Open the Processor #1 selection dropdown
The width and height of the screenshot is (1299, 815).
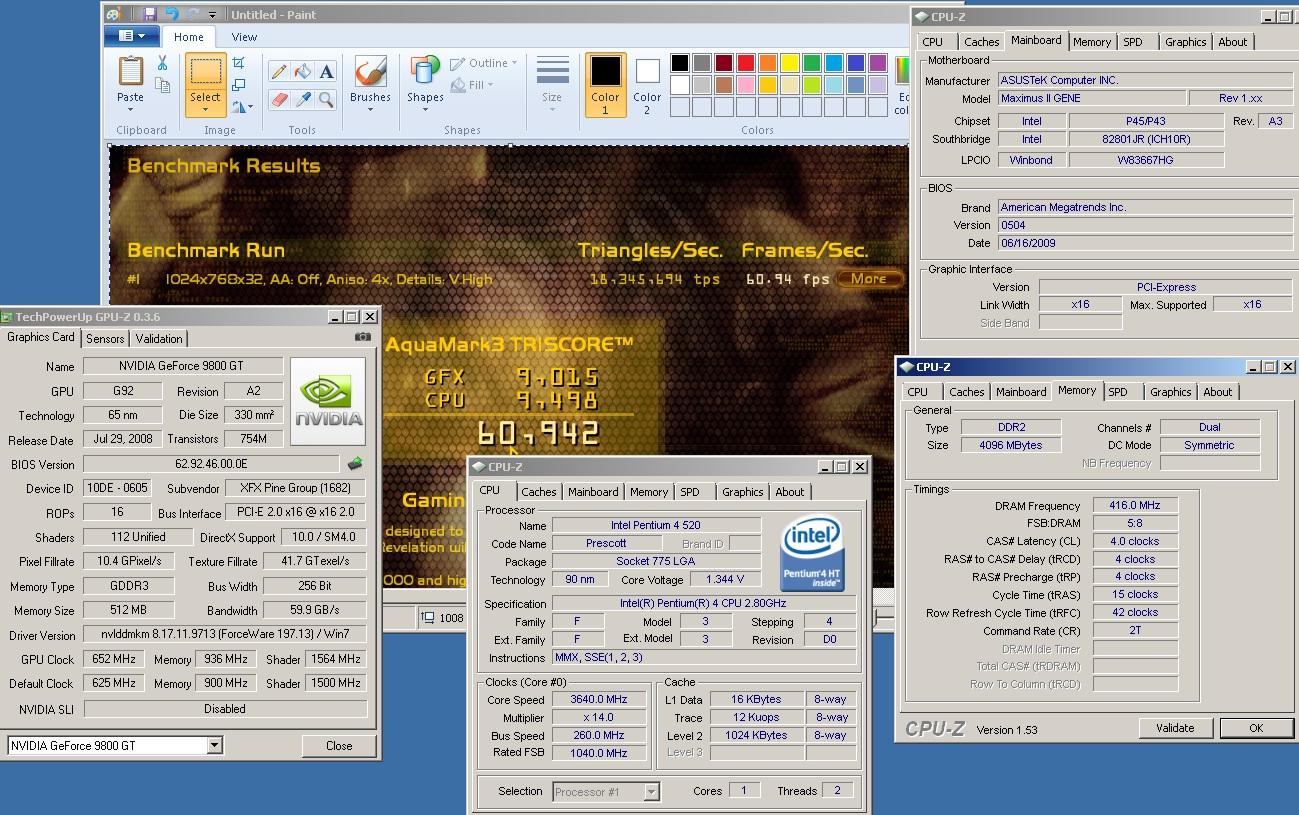[651, 791]
